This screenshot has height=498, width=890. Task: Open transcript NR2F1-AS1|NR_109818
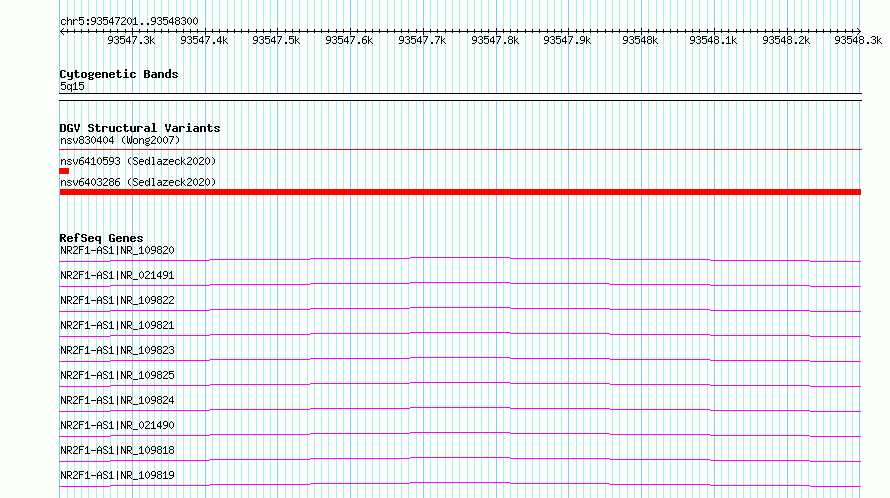click(x=117, y=450)
